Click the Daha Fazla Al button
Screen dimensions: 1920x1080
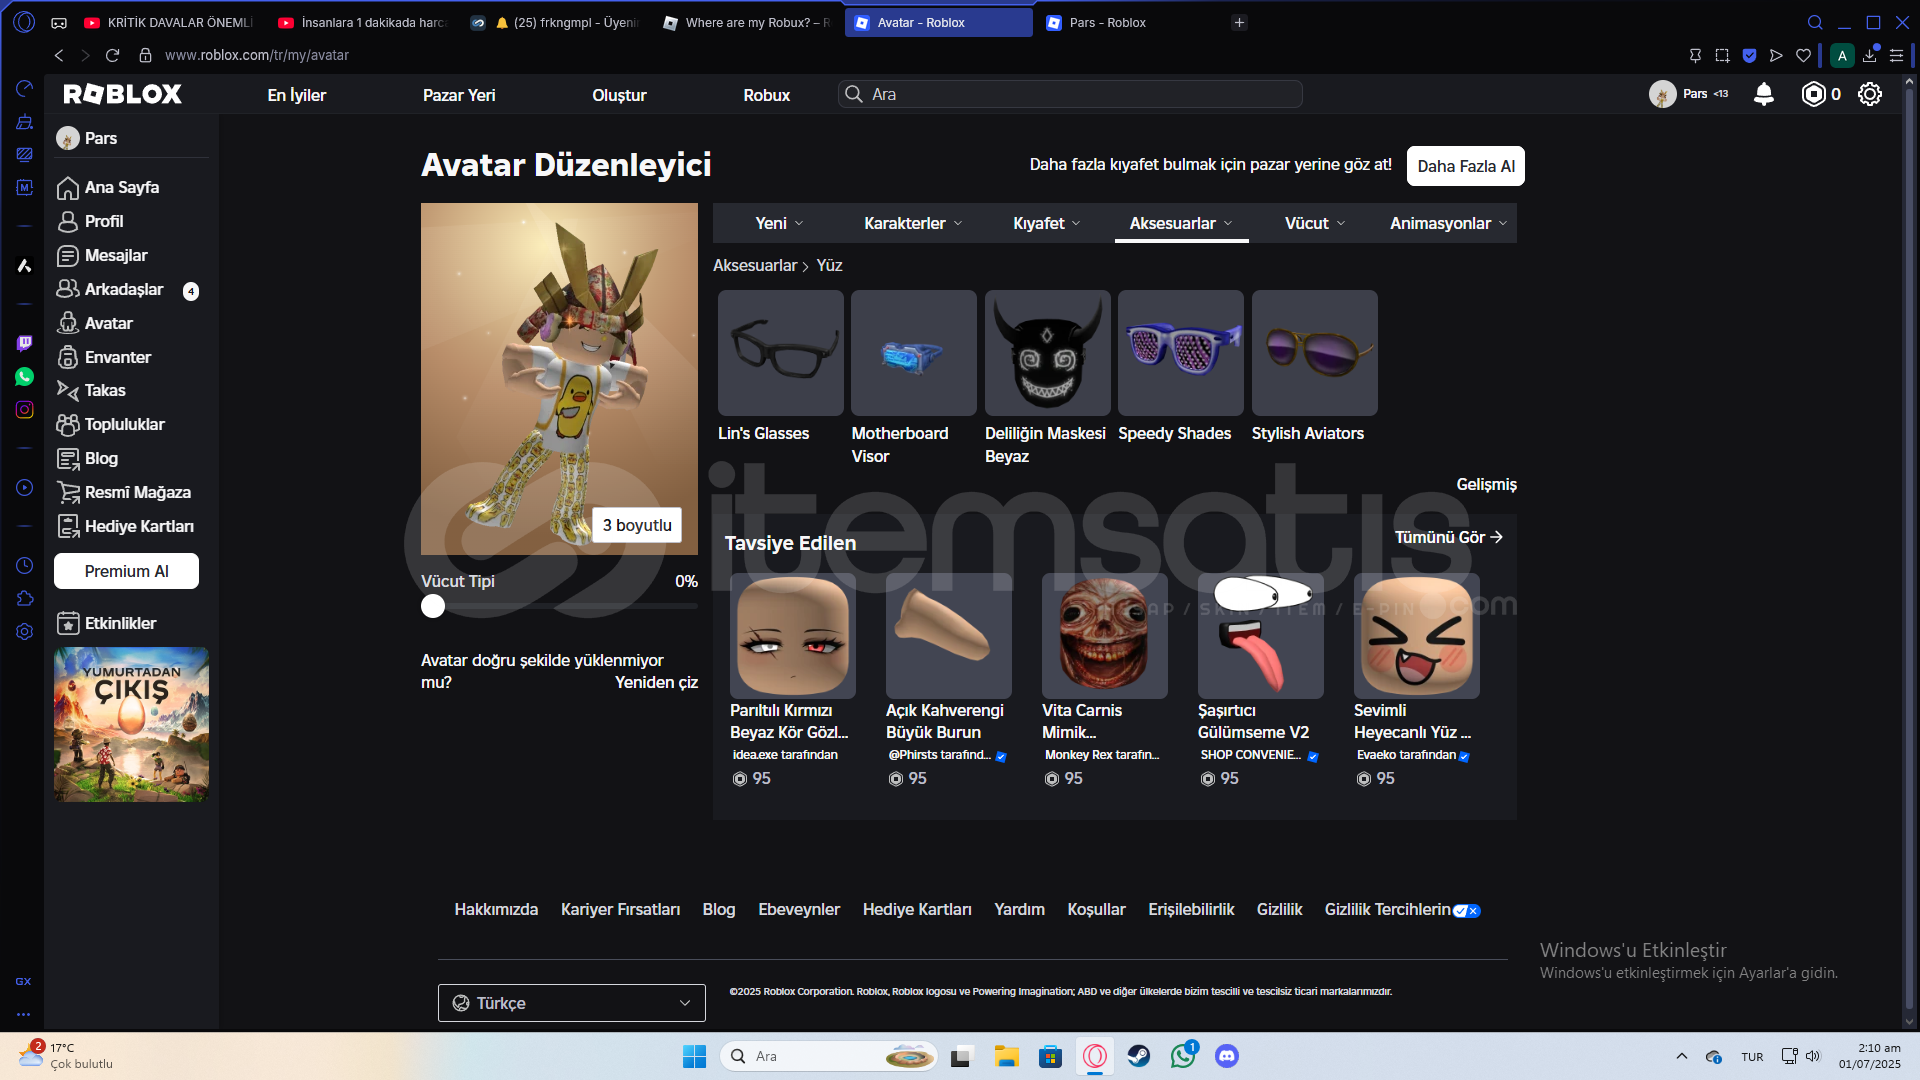click(x=1466, y=166)
